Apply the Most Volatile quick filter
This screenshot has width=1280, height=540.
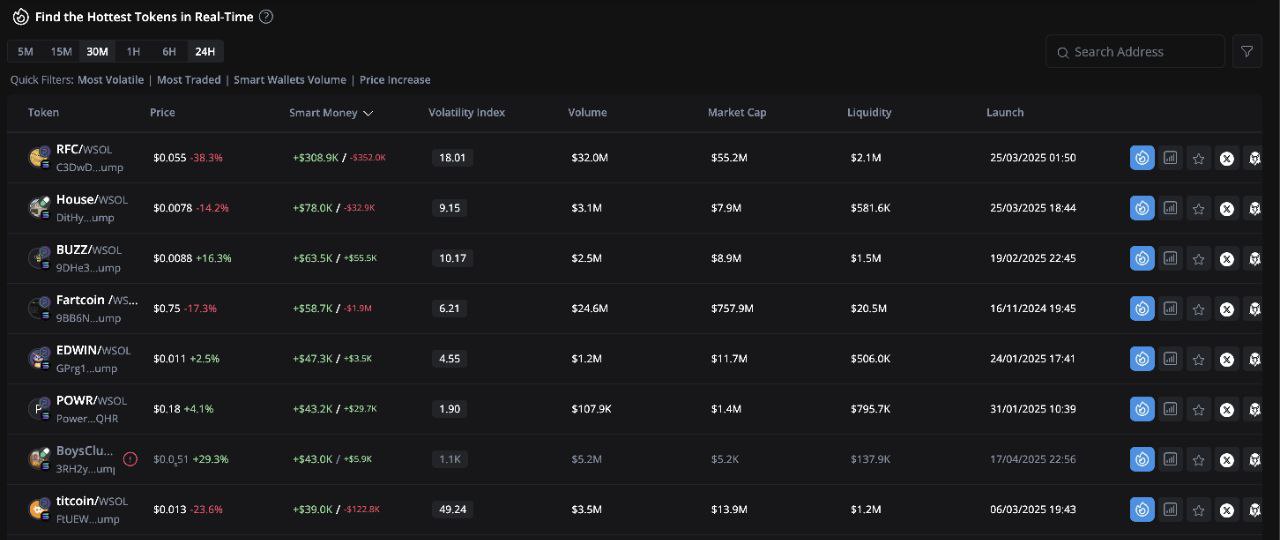(x=111, y=80)
